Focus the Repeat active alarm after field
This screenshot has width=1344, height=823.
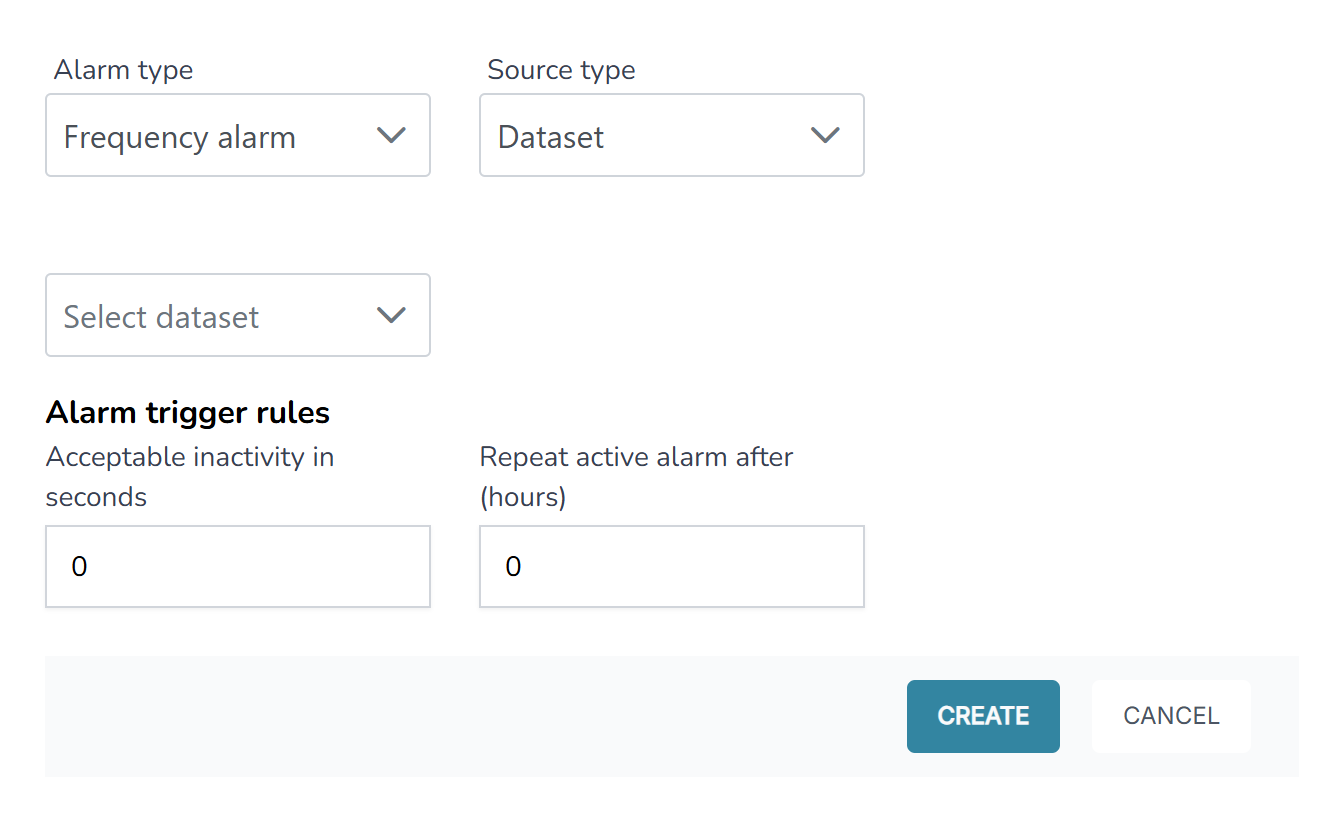[671, 567]
